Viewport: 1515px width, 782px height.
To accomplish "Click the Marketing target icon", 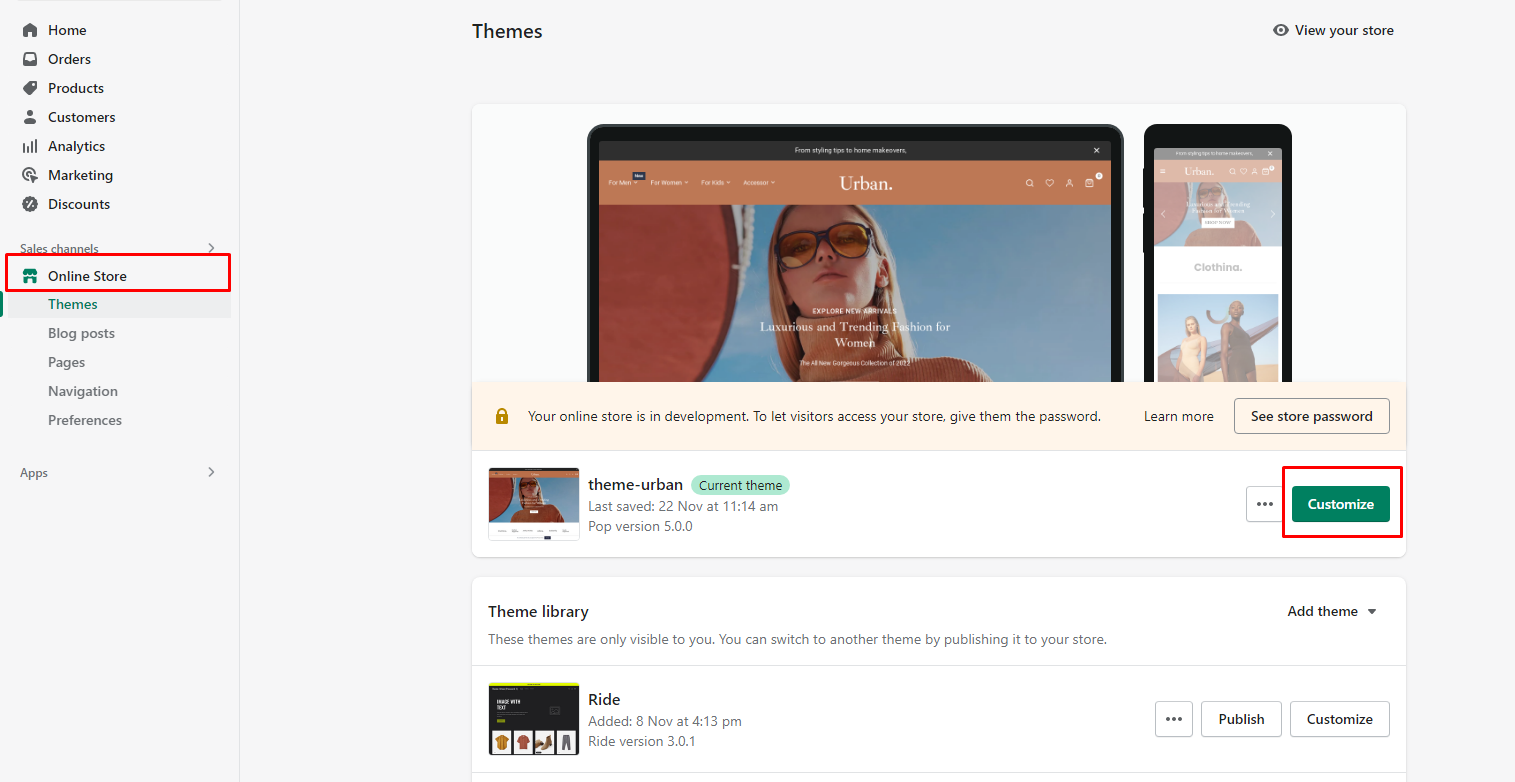I will pos(30,175).
